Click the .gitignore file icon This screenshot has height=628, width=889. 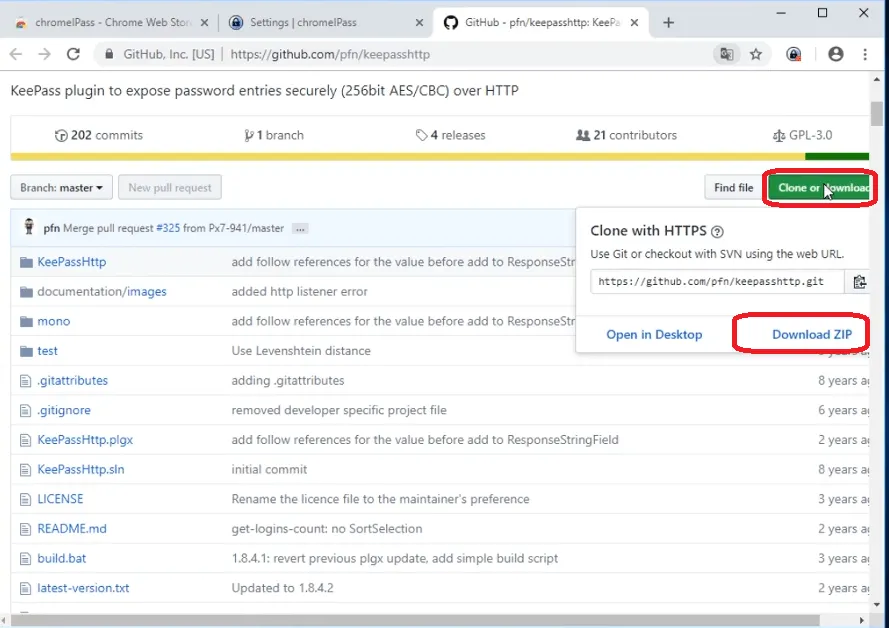coord(25,410)
